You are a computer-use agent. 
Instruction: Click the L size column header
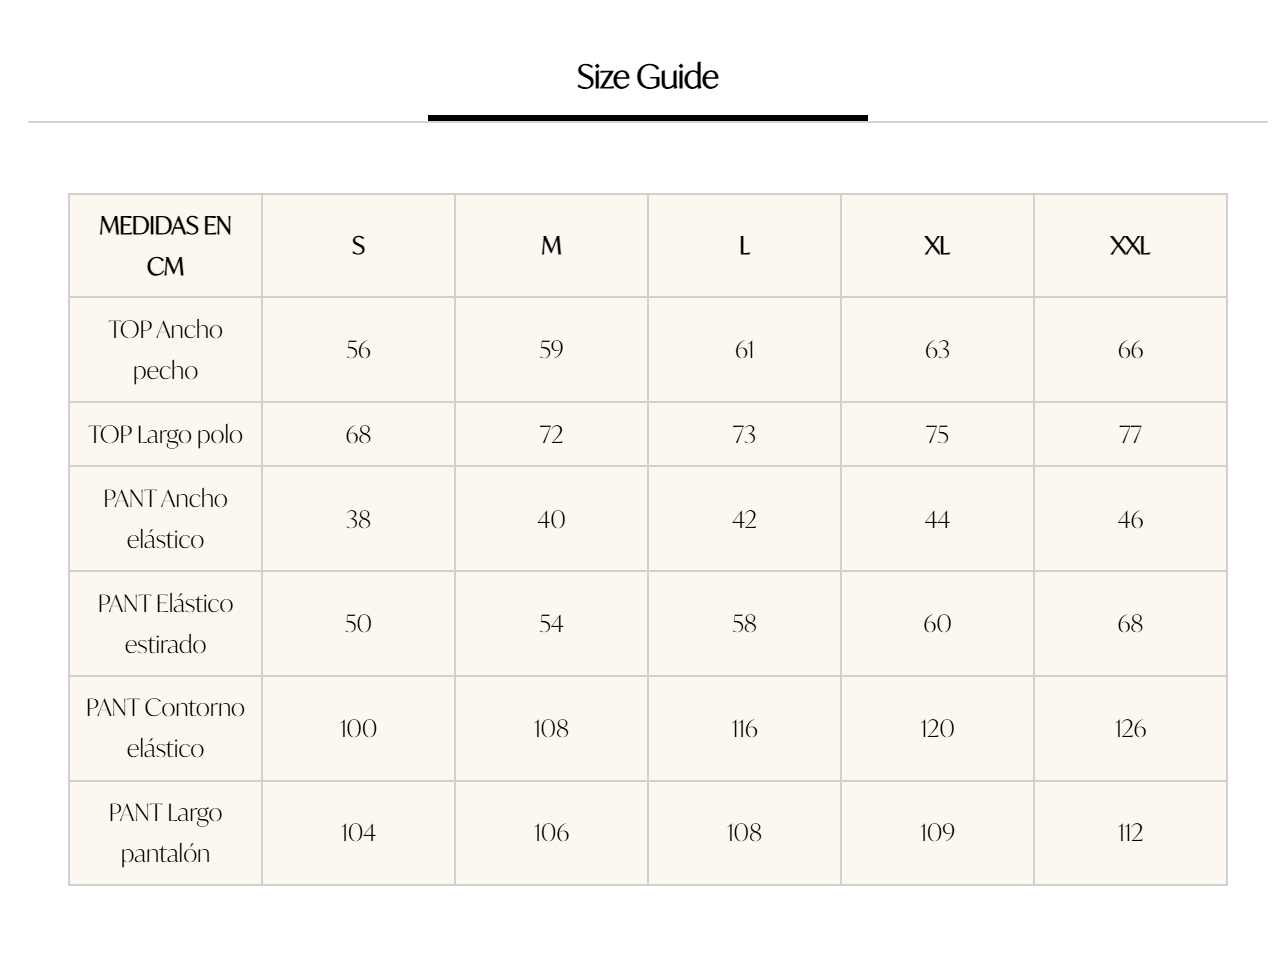tap(744, 246)
